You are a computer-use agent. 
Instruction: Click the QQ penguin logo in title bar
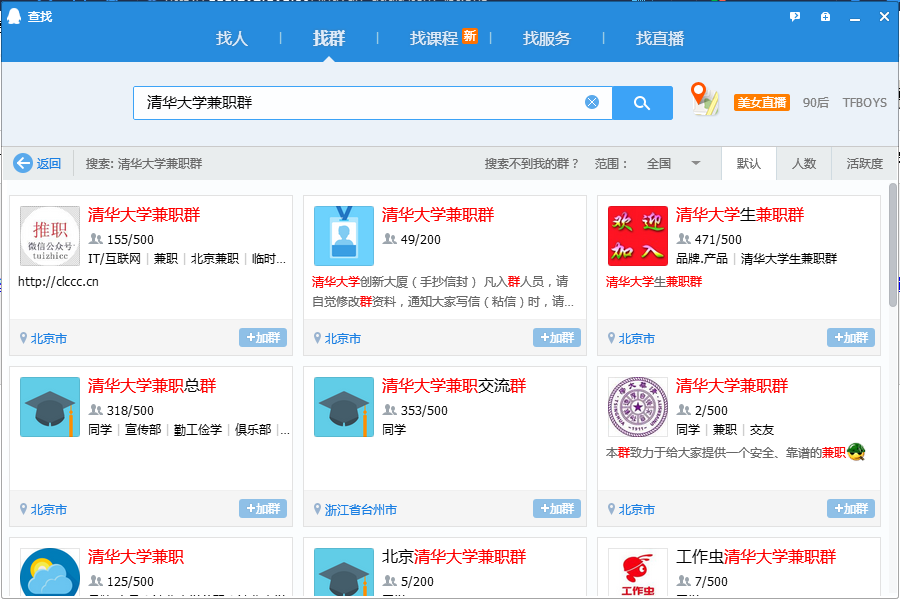[x=14, y=16]
